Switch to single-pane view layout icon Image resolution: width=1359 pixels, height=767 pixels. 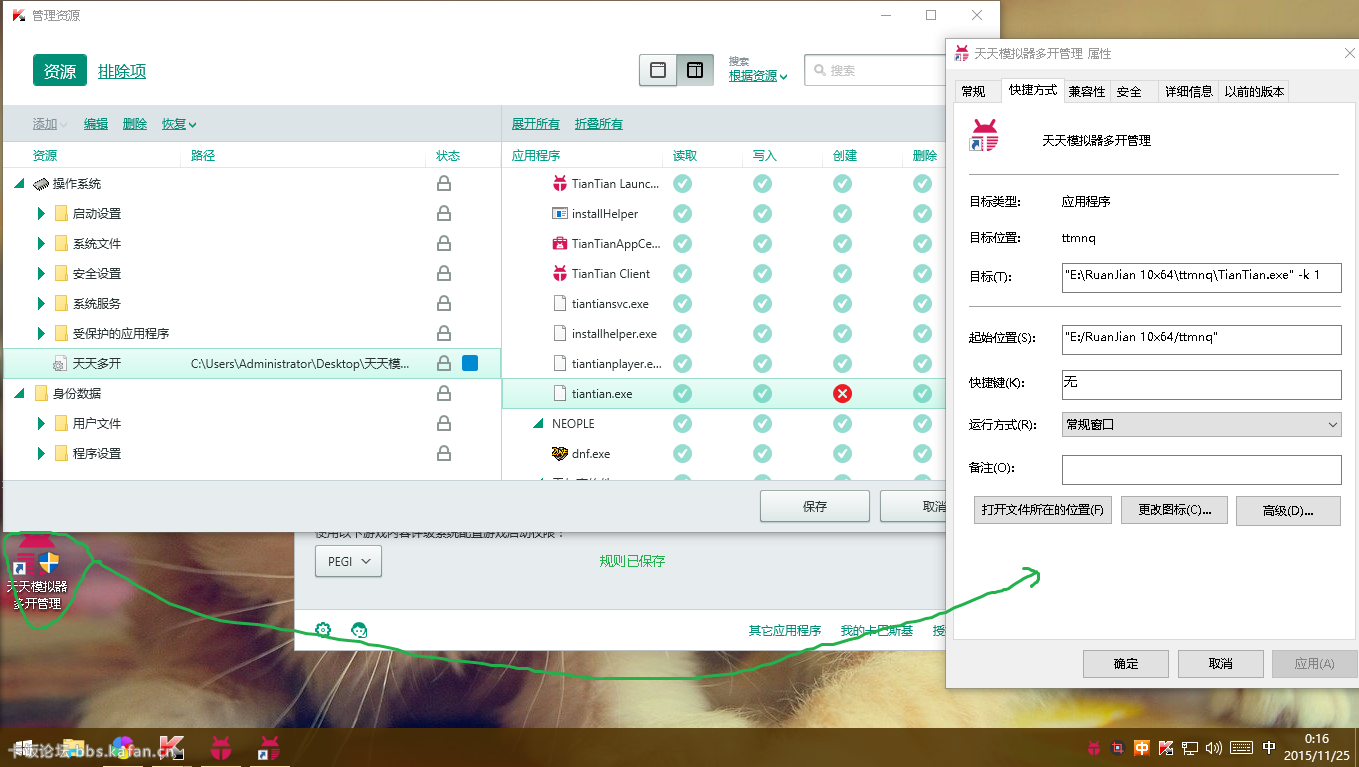pyautogui.click(x=658, y=70)
